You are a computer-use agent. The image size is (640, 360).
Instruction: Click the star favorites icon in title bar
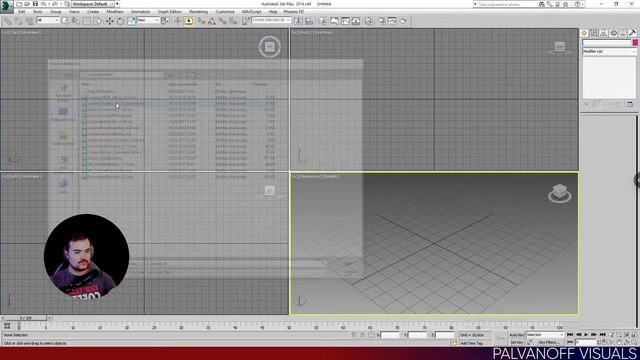[x=565, y=4]
